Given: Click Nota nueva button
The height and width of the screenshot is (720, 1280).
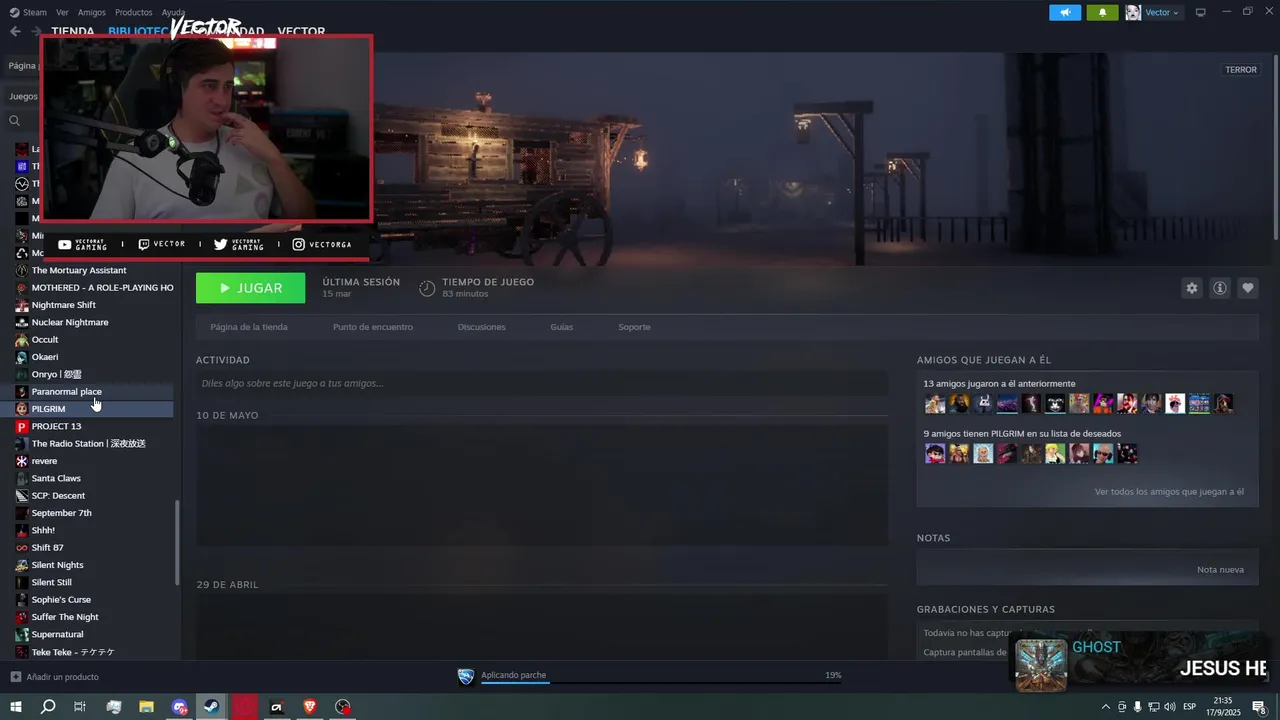Looking at the screenshot, I should pos(1220,569).
